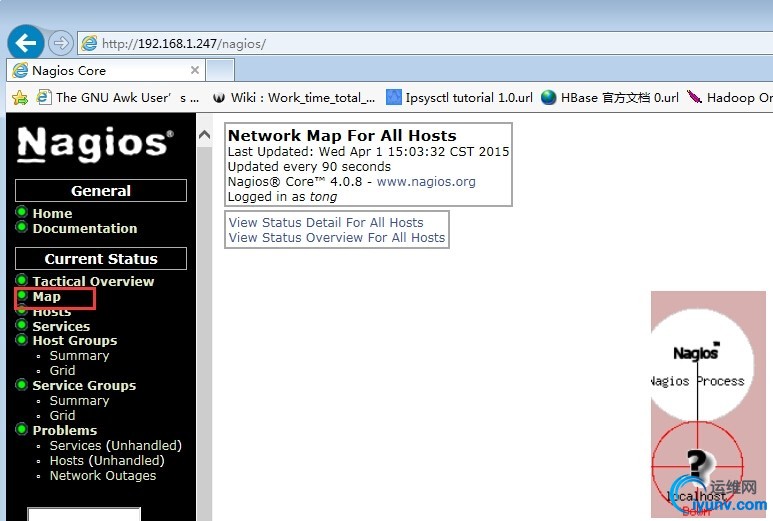
Task: Open The GNU Awk User's bookmark
Action: [118, 98]
